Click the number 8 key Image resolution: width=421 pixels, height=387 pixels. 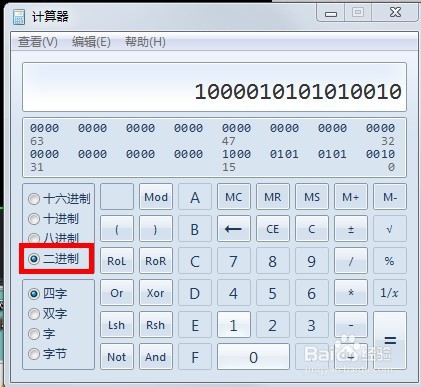273,261
